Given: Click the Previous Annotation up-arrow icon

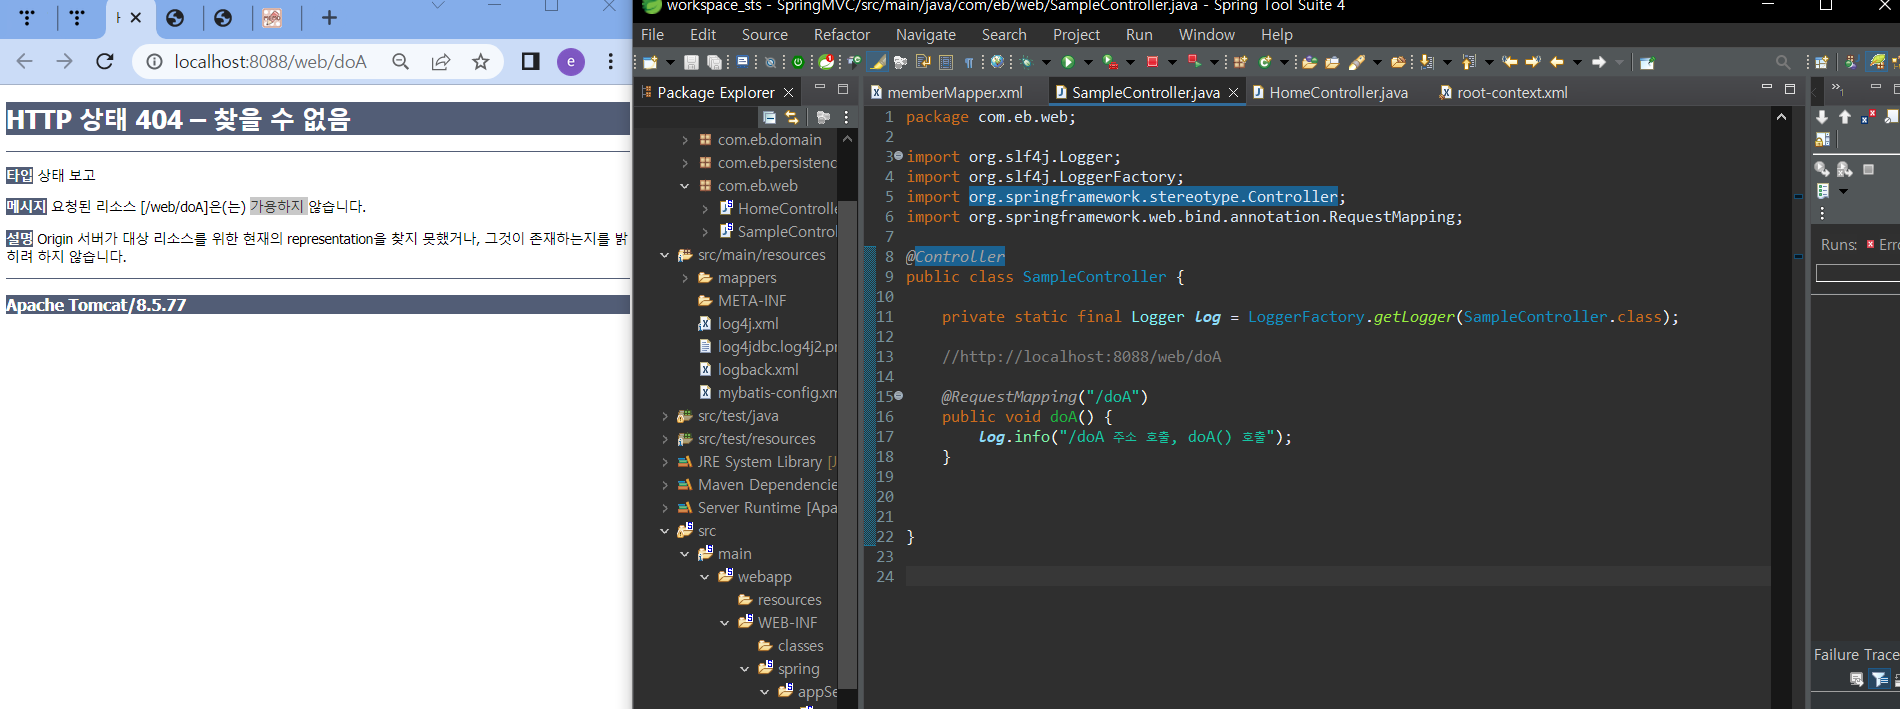Looking at the screenshot, I should tap(1469, 62).
